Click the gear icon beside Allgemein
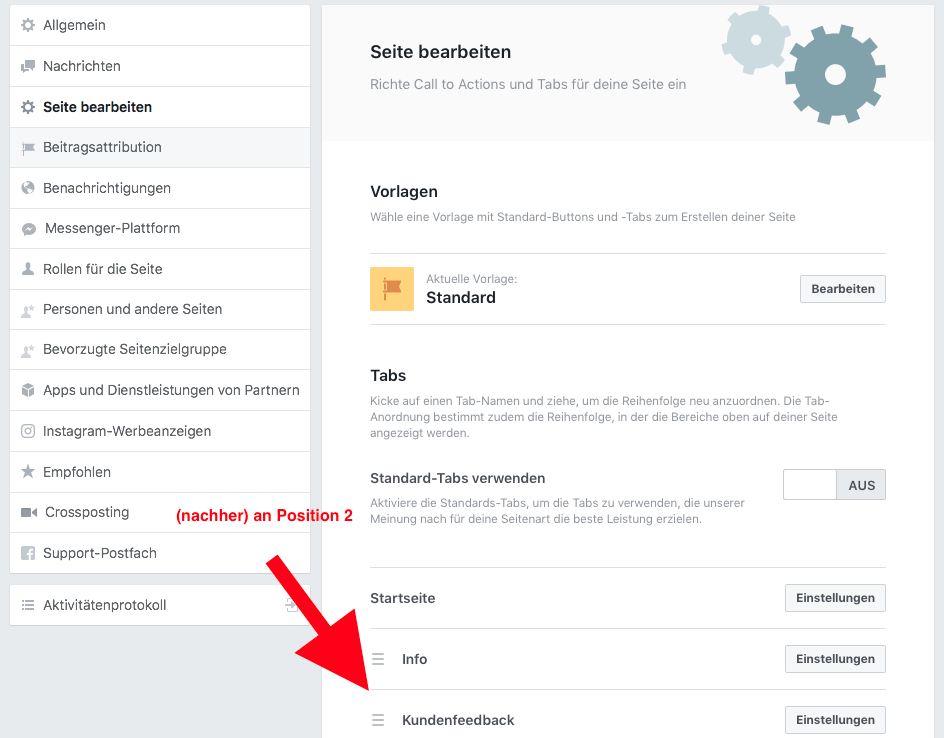 point(28,25)
